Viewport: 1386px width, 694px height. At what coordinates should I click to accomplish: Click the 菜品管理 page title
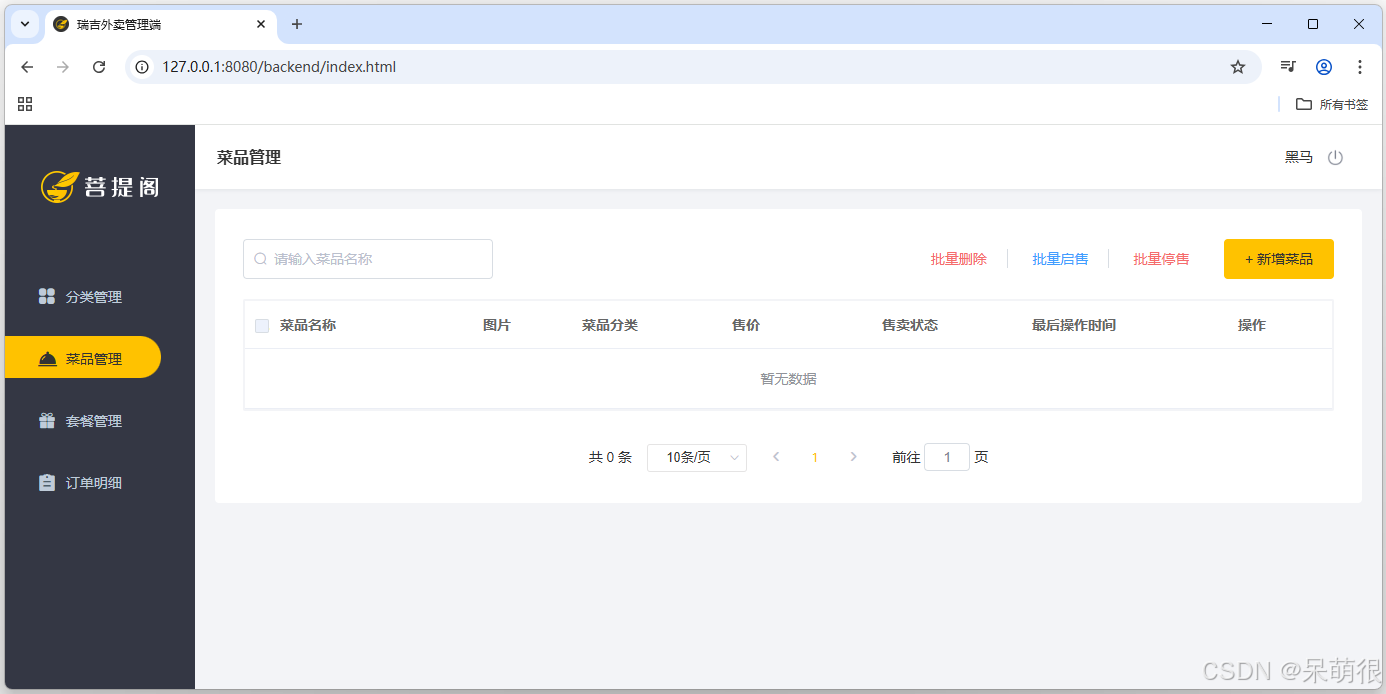[x=249, y=157]
